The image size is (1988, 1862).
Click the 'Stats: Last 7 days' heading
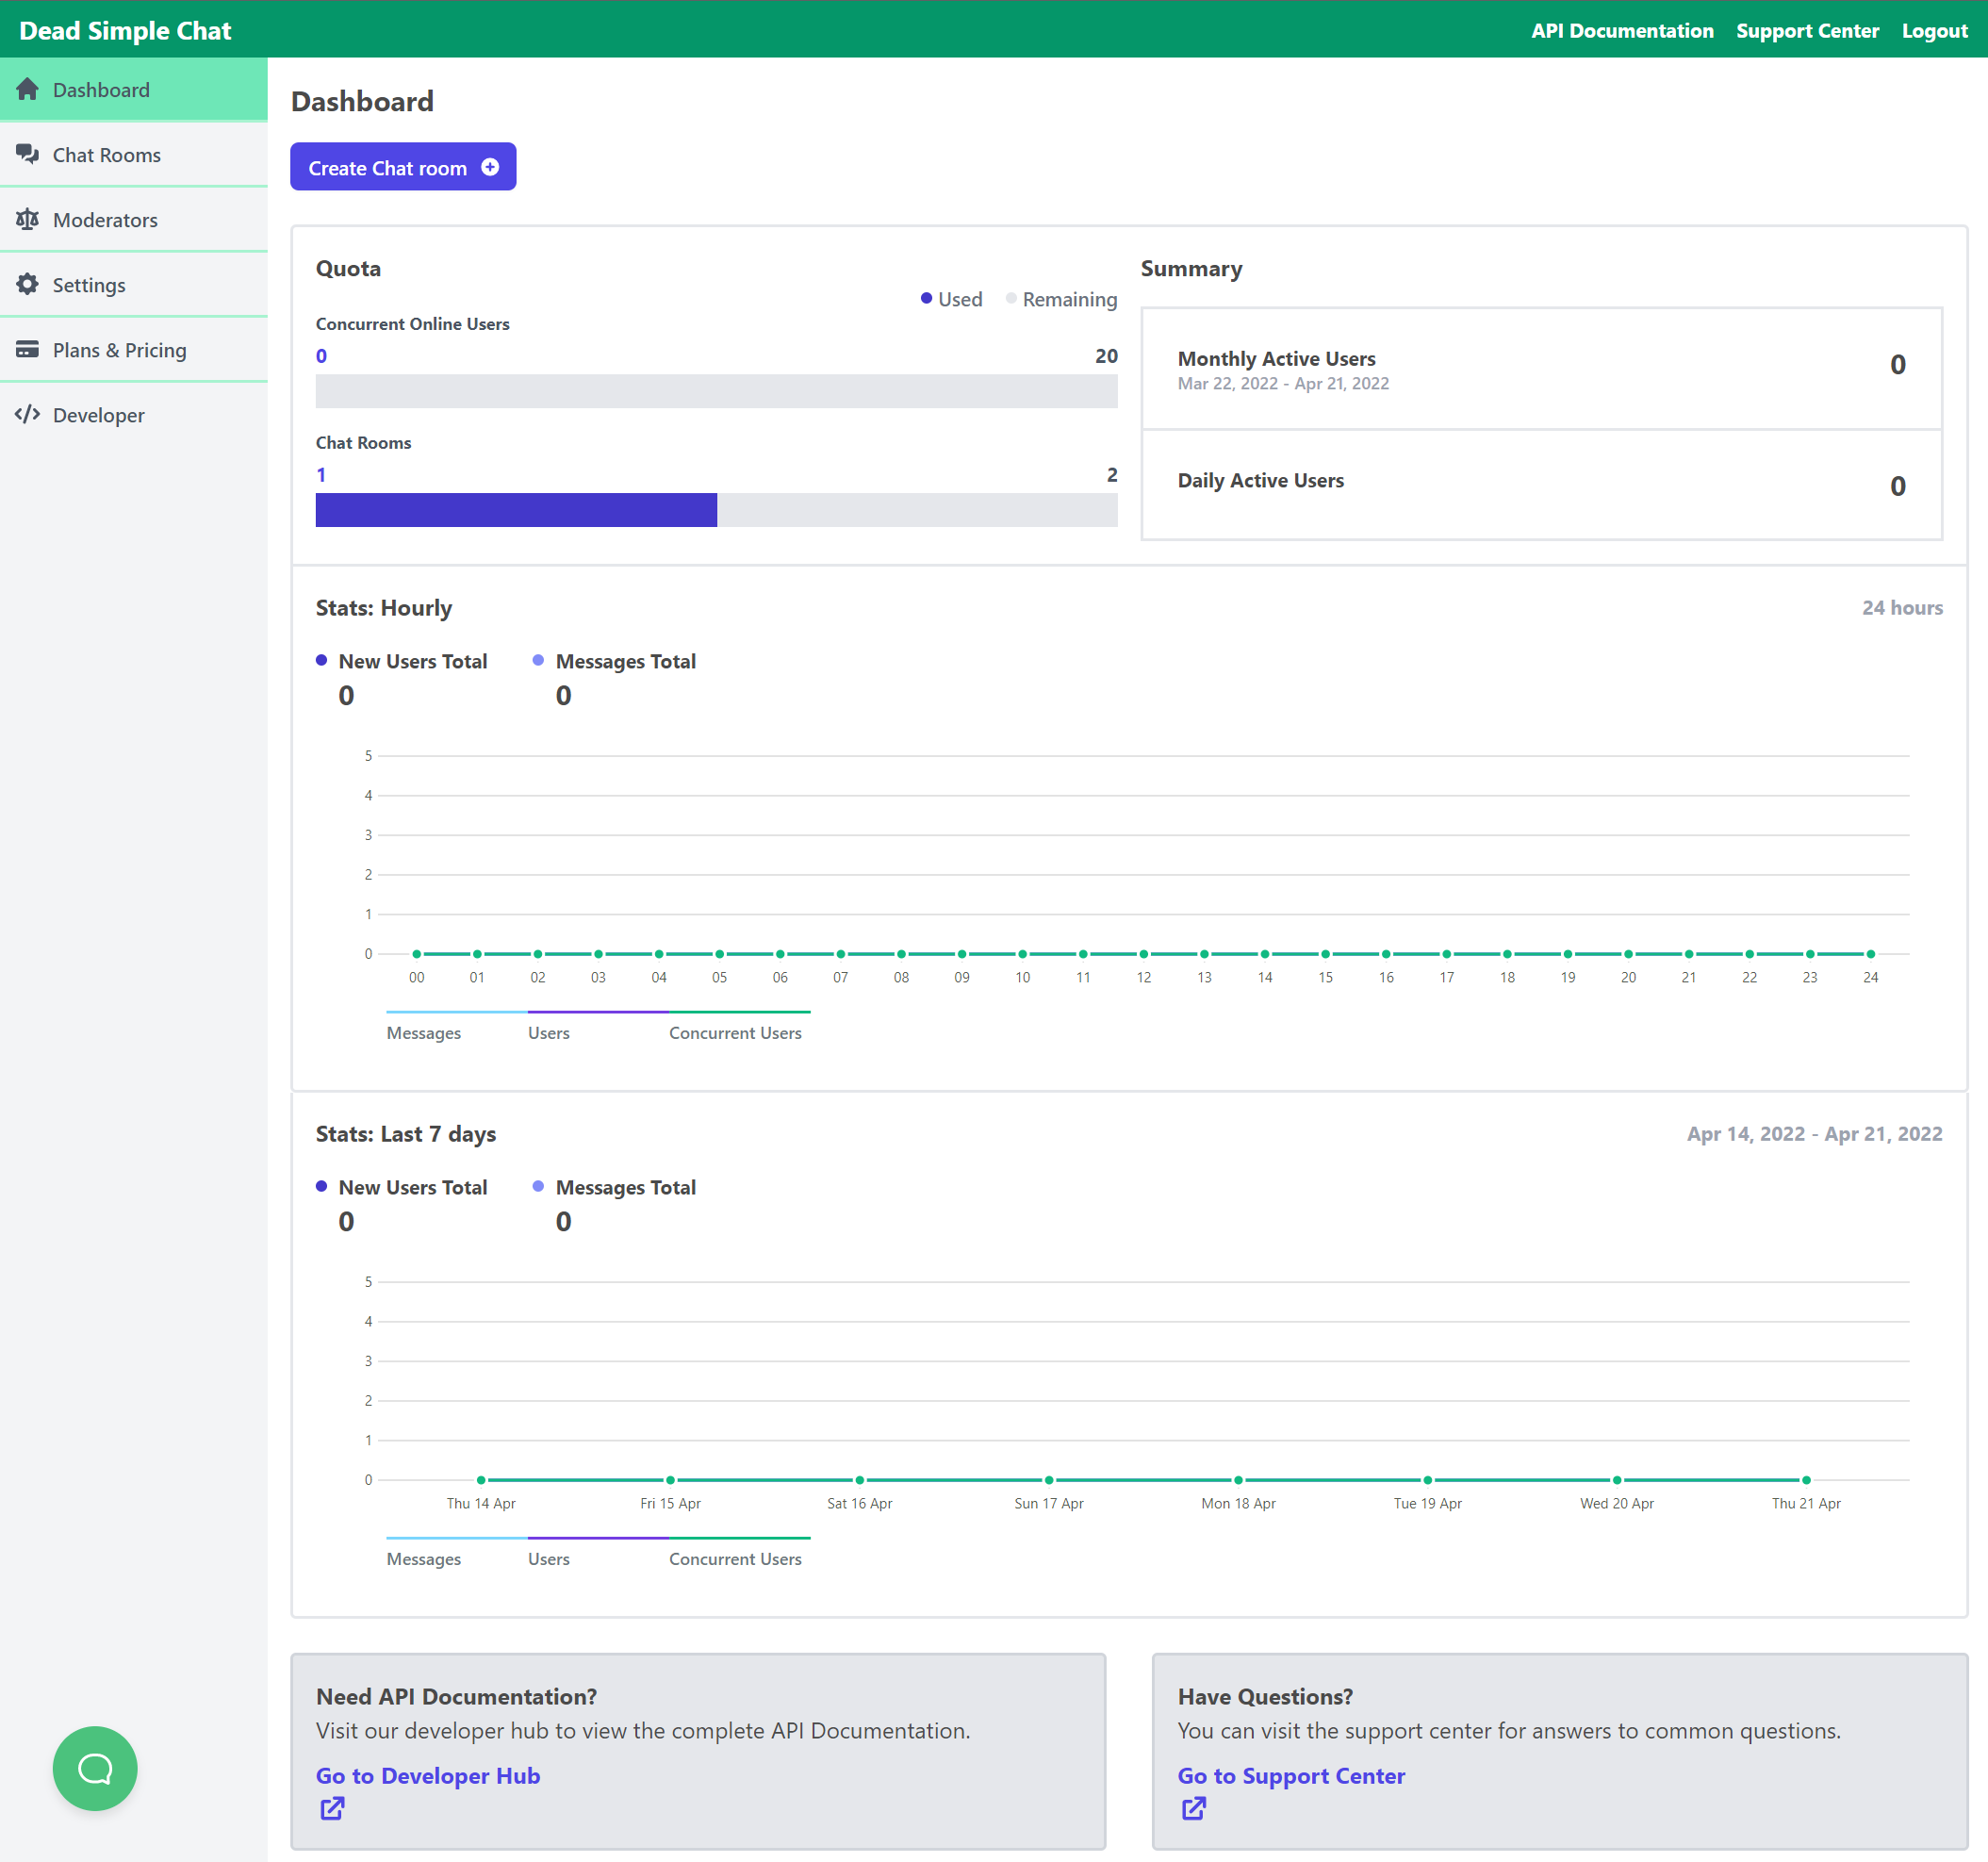406,1134
